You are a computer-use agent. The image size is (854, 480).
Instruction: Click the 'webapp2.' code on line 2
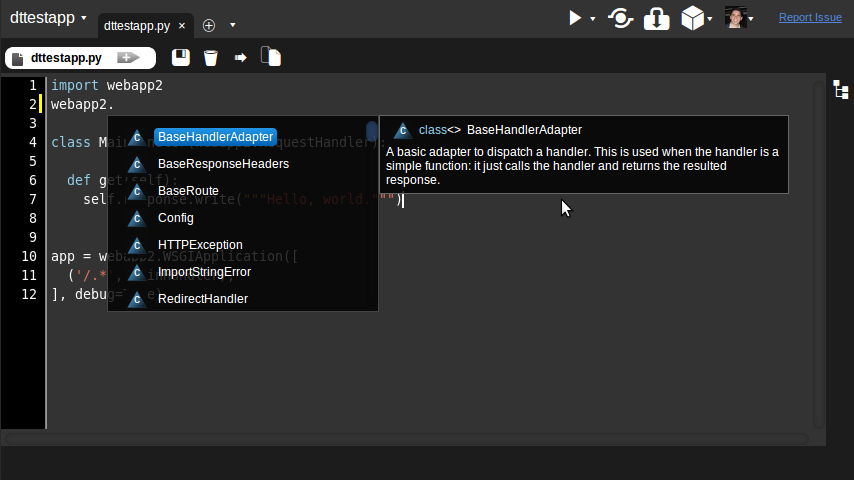[x=82, y=105]
